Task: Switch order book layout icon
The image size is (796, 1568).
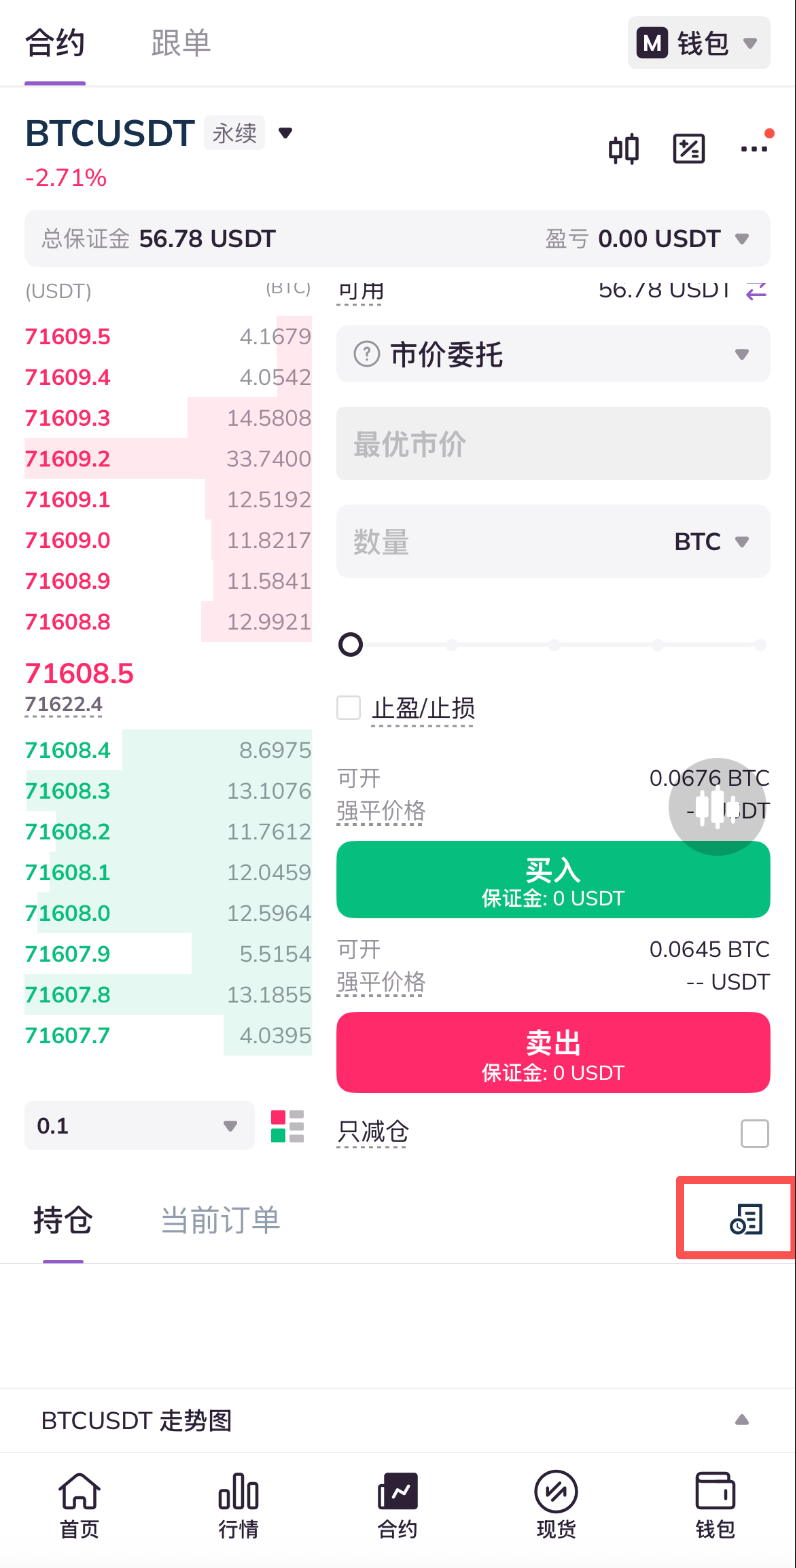Action: (287, 1126)
